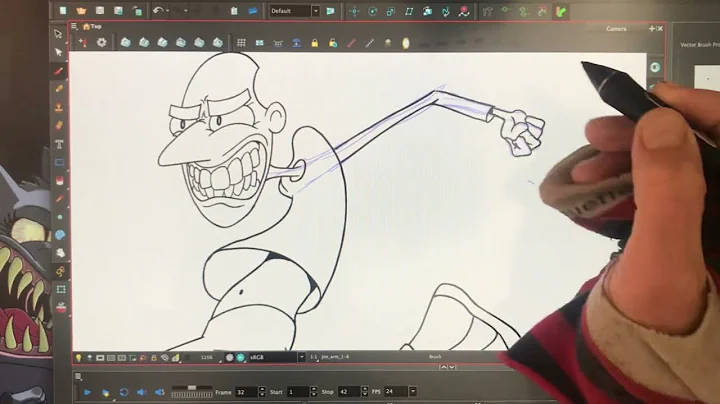Image resolution: width=720 pixels, height=404 pixels.
Task: Increase the Frame value stepper
Action: pos(262,389)
